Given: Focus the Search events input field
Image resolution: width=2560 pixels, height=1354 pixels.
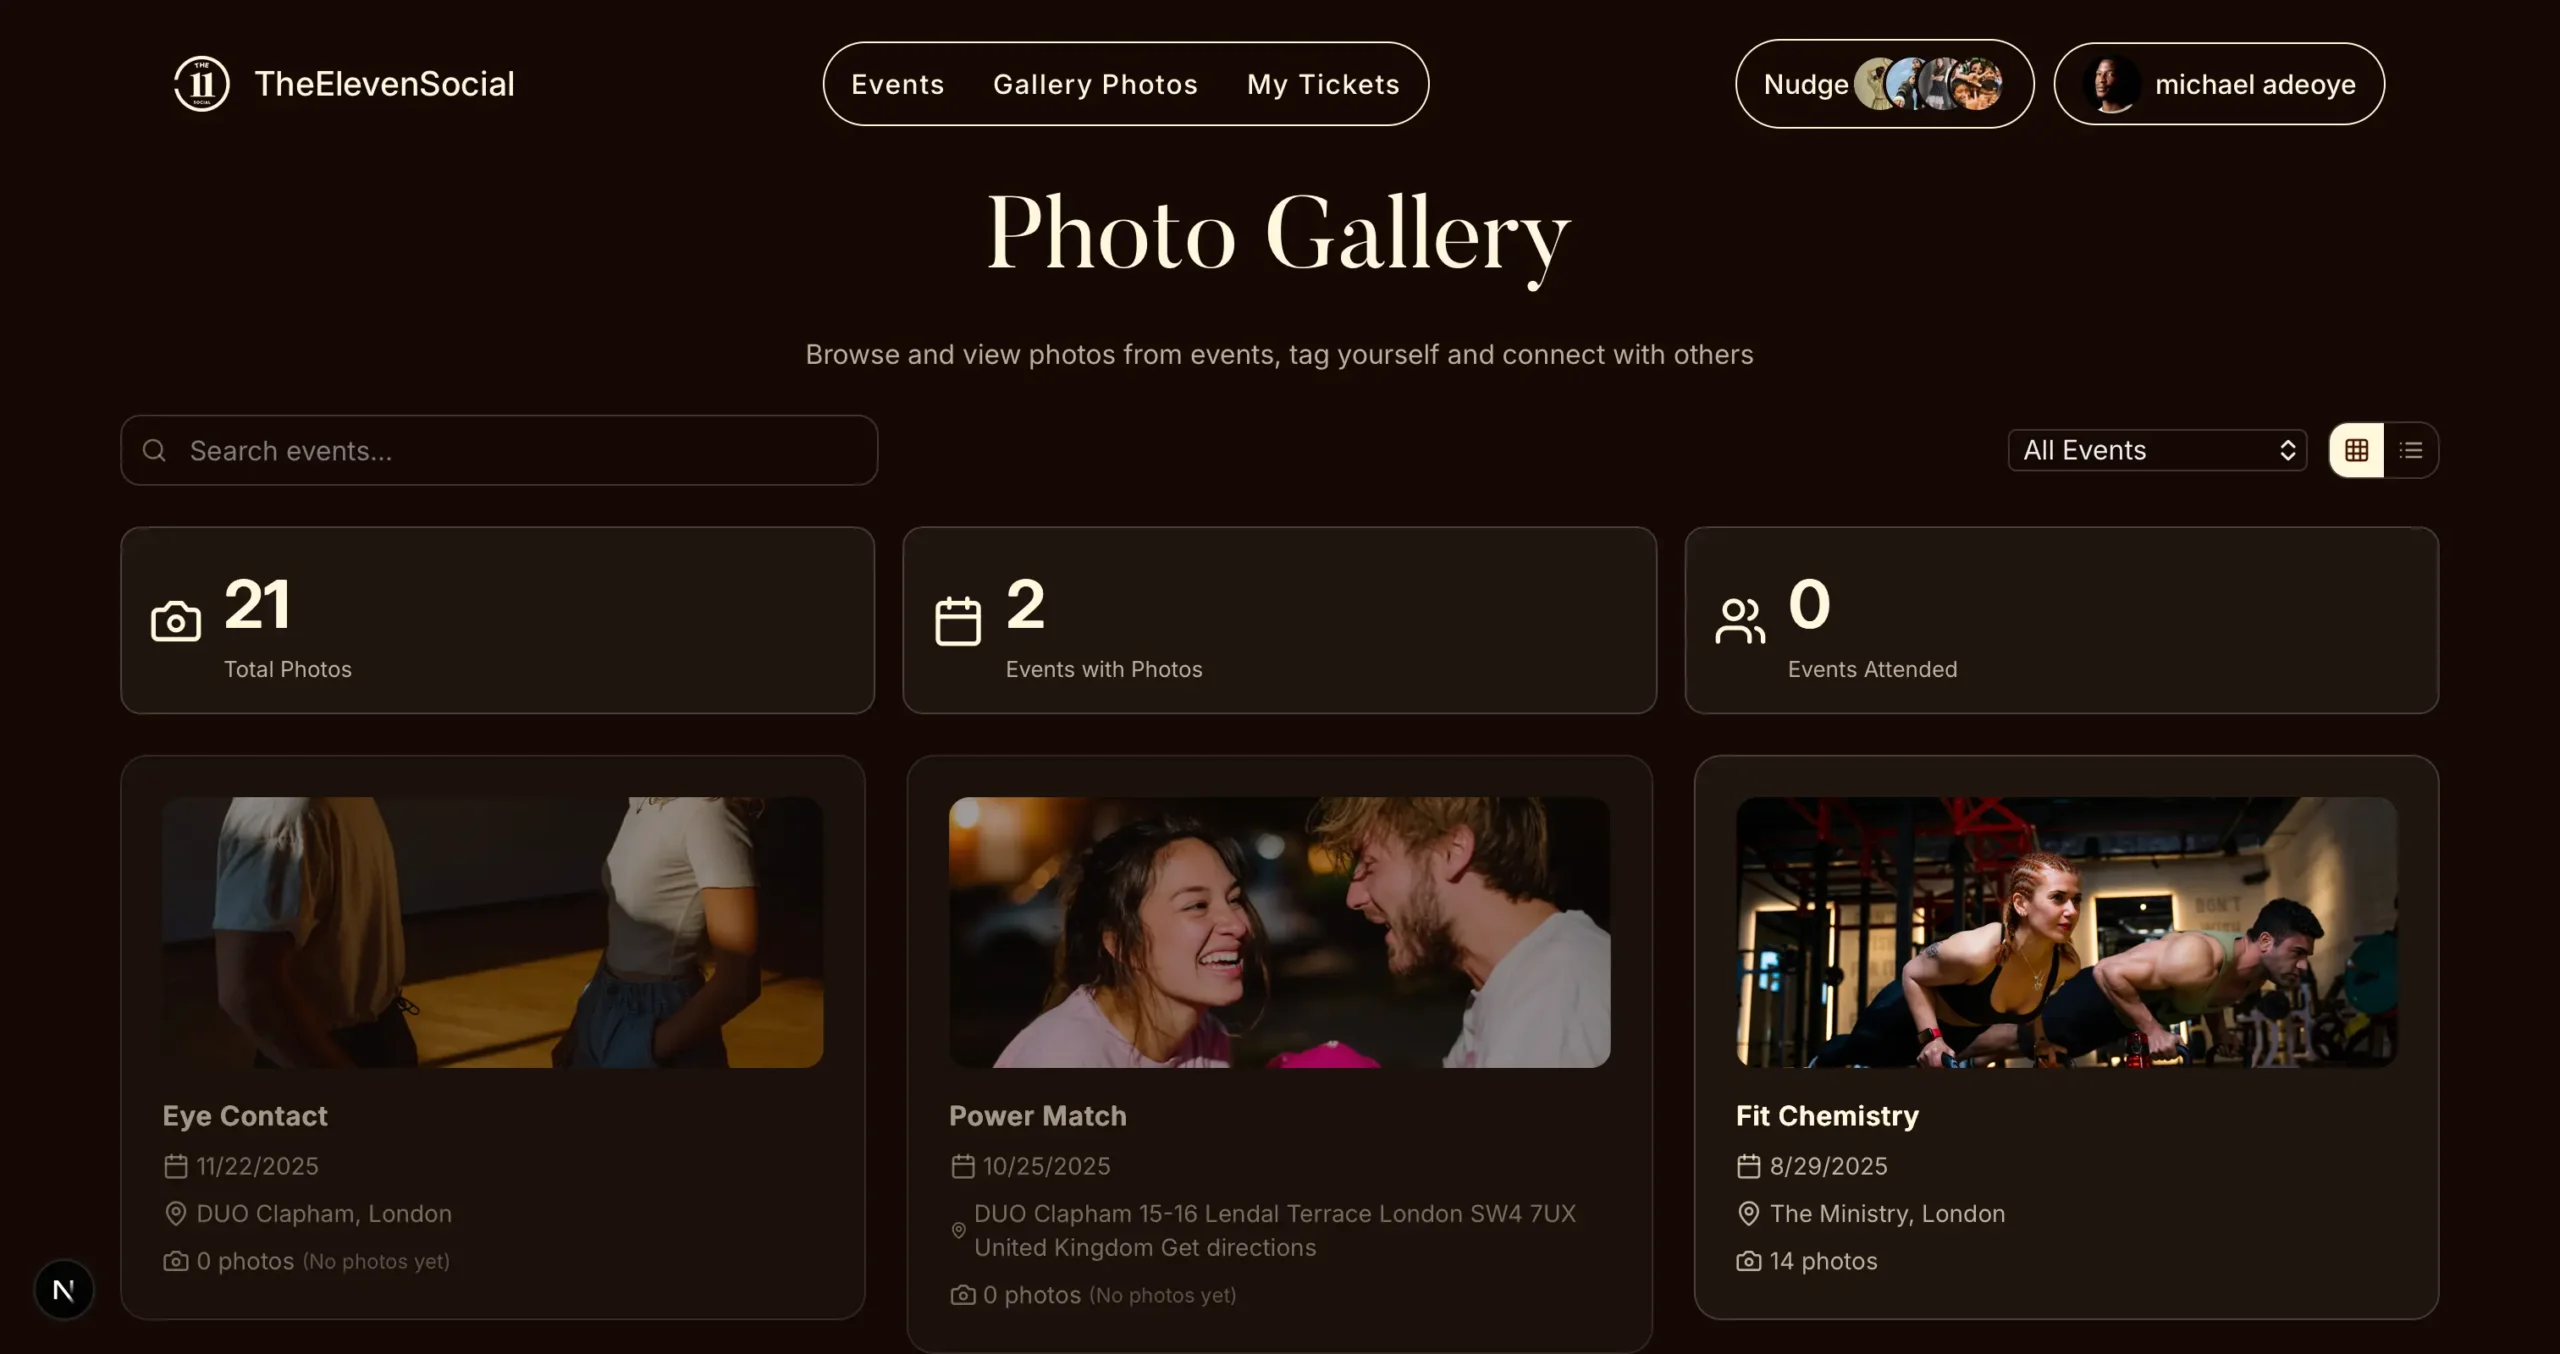Looking at the screenshot, I should pyautogui.click(x=520, y=451).
